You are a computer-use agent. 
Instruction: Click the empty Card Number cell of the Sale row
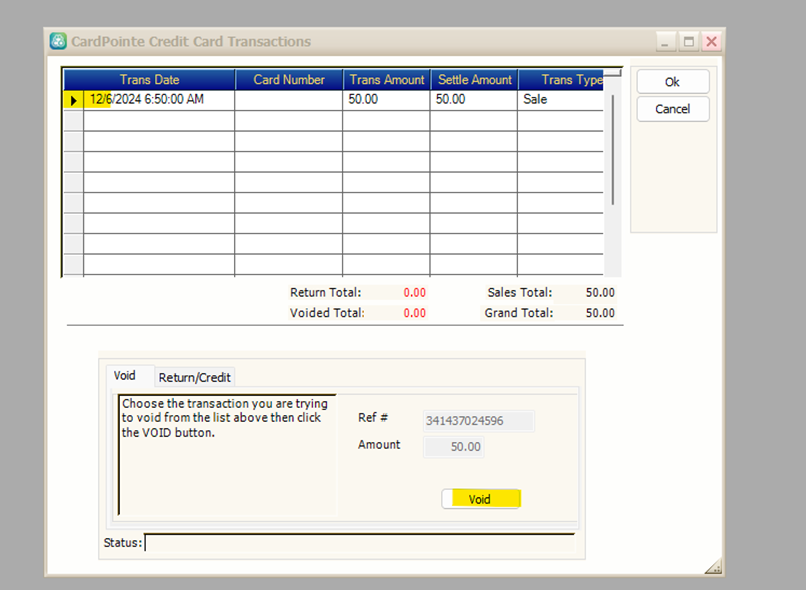pos(288,100)
